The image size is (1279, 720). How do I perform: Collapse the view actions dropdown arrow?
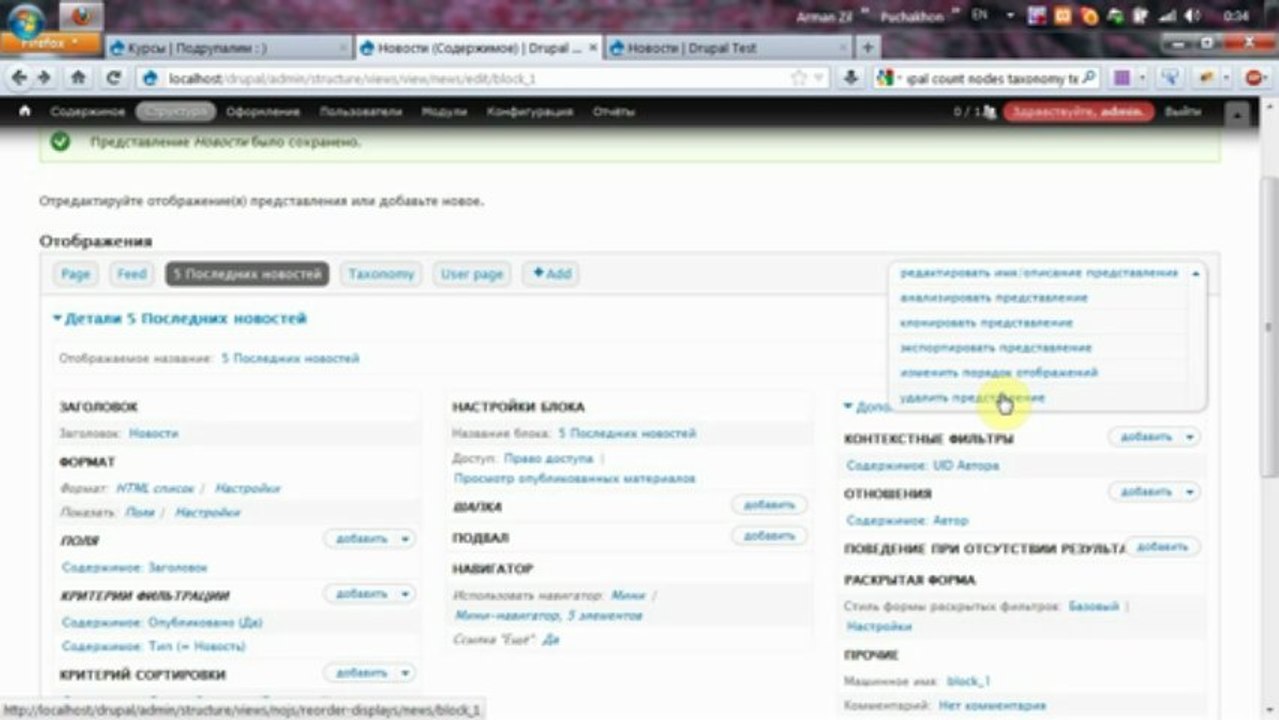click(x=1196, y=273)
